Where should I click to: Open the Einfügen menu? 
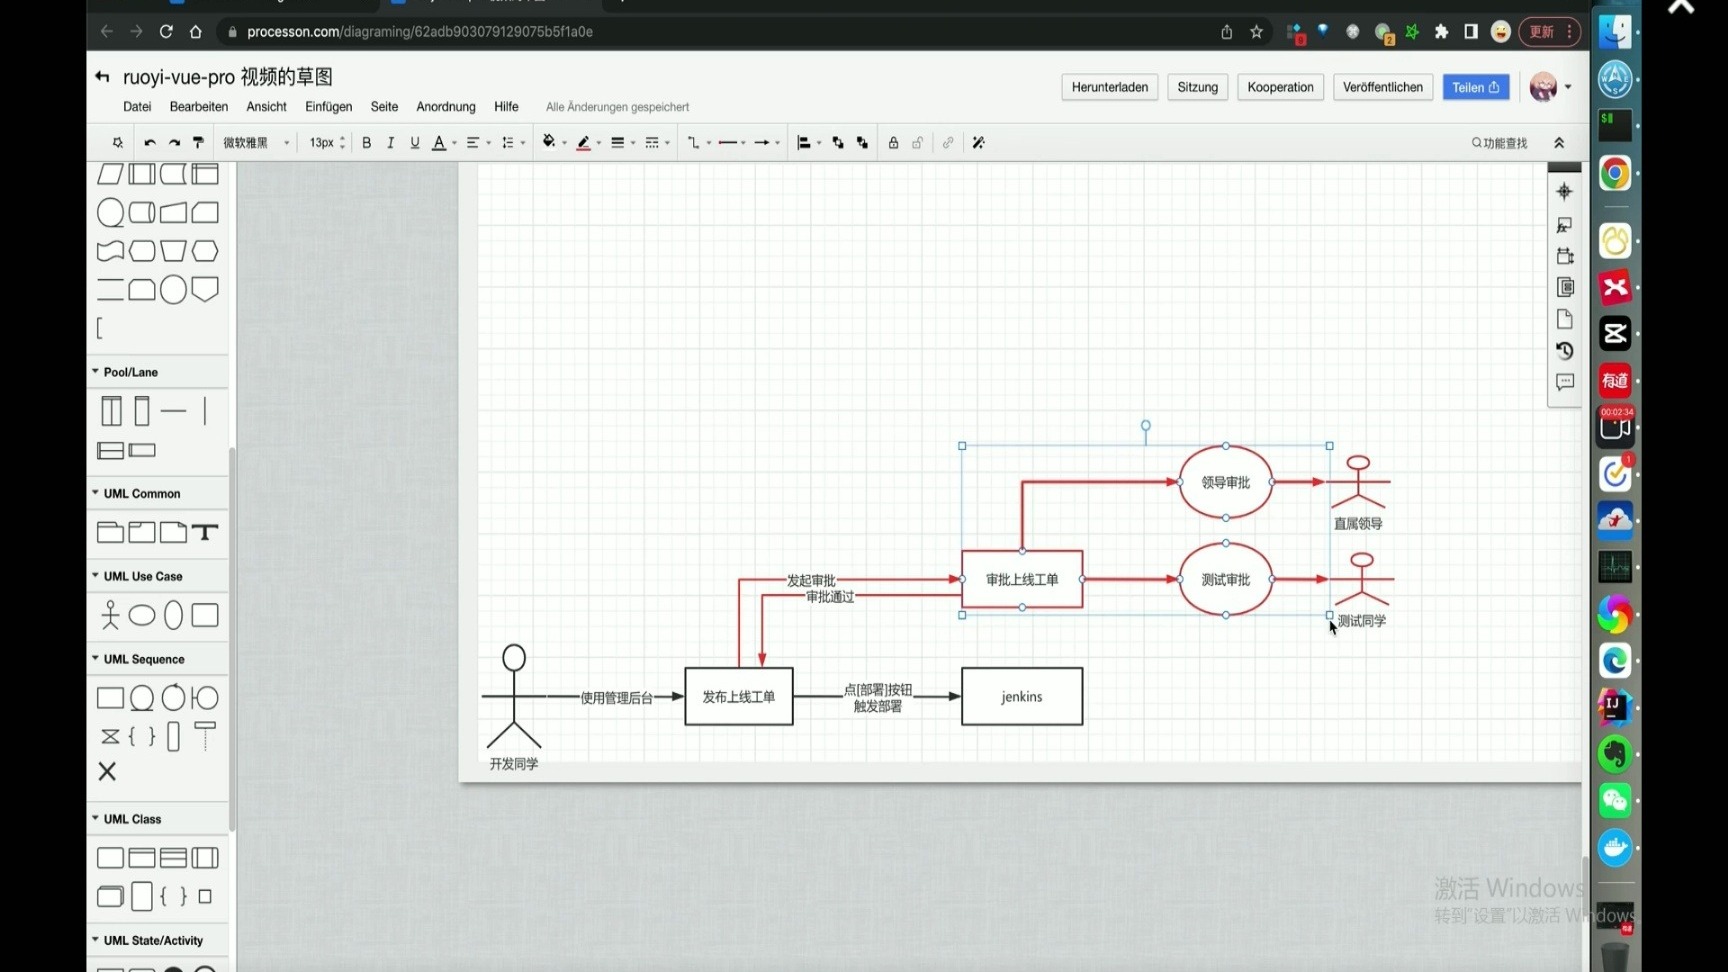click(328, 107)
